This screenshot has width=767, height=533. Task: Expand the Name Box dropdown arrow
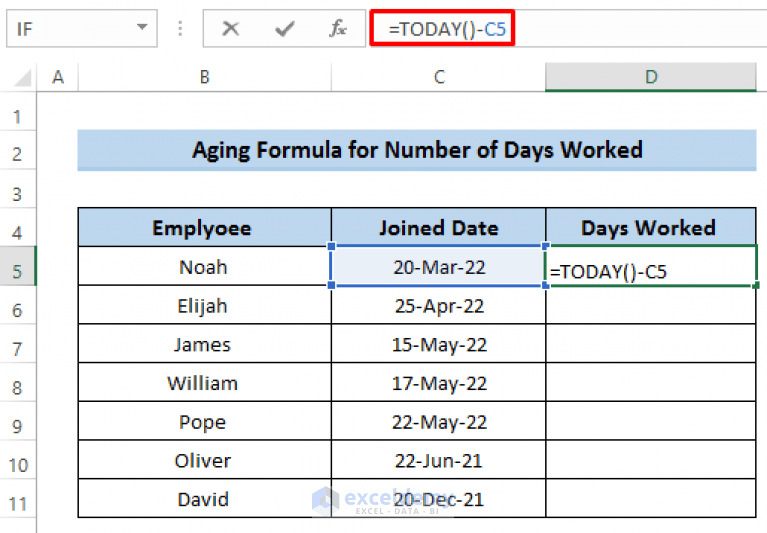click(142, 27)
